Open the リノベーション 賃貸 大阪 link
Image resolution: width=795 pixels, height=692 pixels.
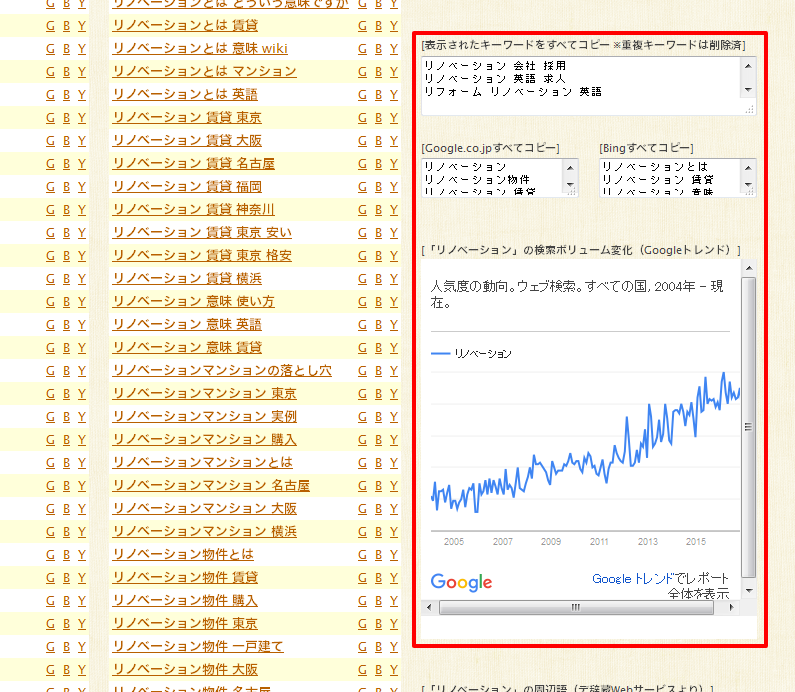click(187, 140)
